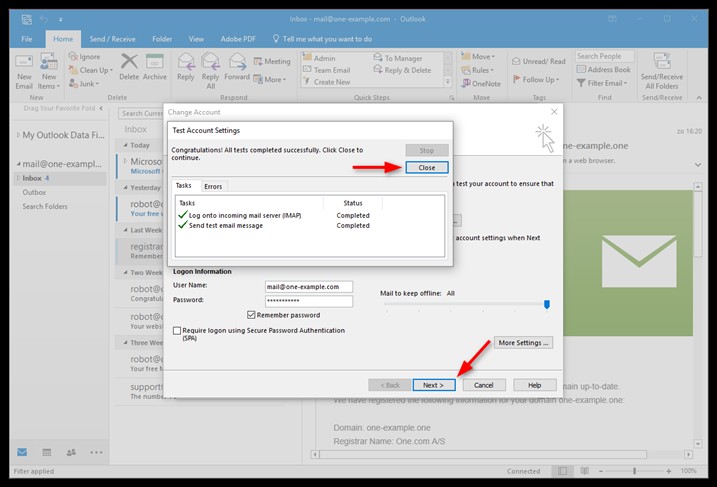Collapse the Today message group
The width and height of the screenshot is (717, 487).
(126, 145)
